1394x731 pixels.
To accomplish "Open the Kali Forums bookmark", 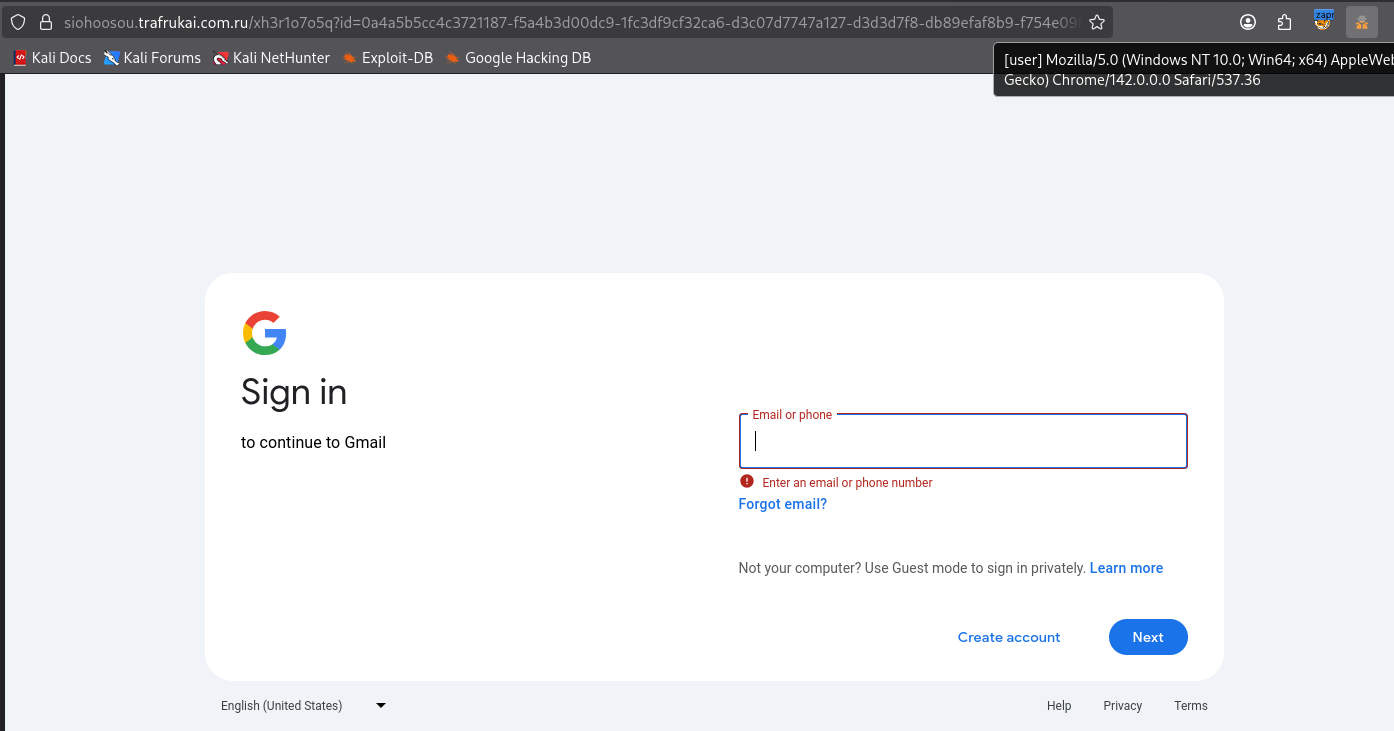I will (x=152, y=58).
